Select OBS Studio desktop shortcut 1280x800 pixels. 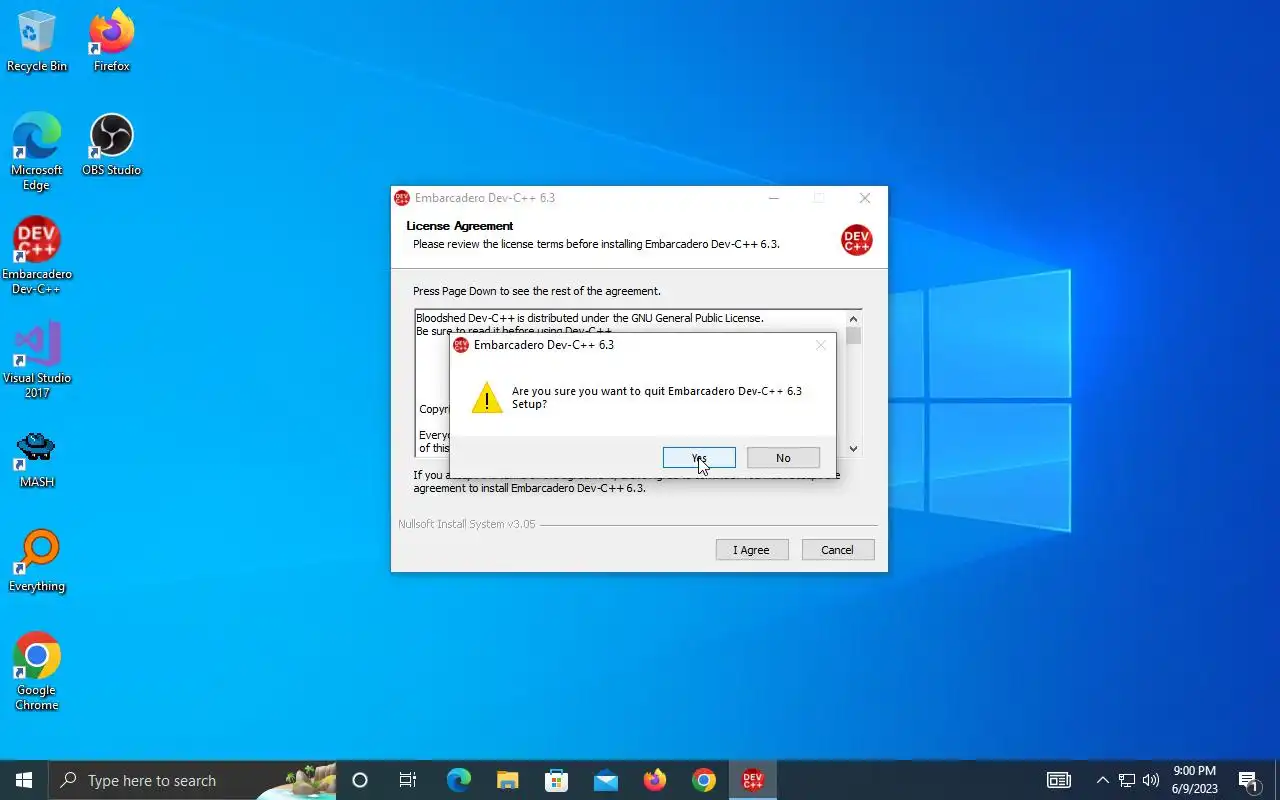[x=112, y=146]
